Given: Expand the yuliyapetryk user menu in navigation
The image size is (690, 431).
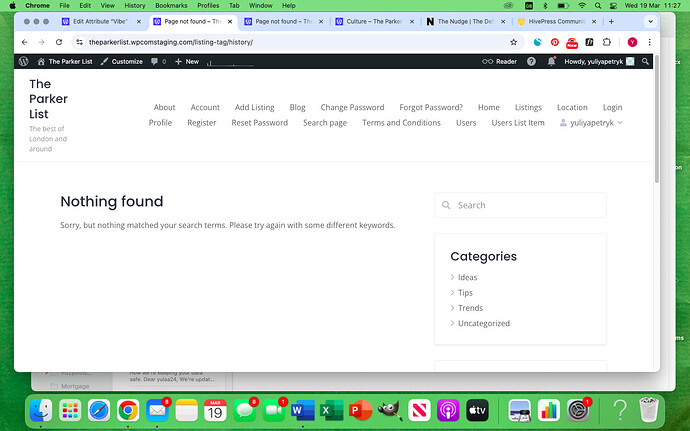Looking at the screenshot, I should [591, 123].
